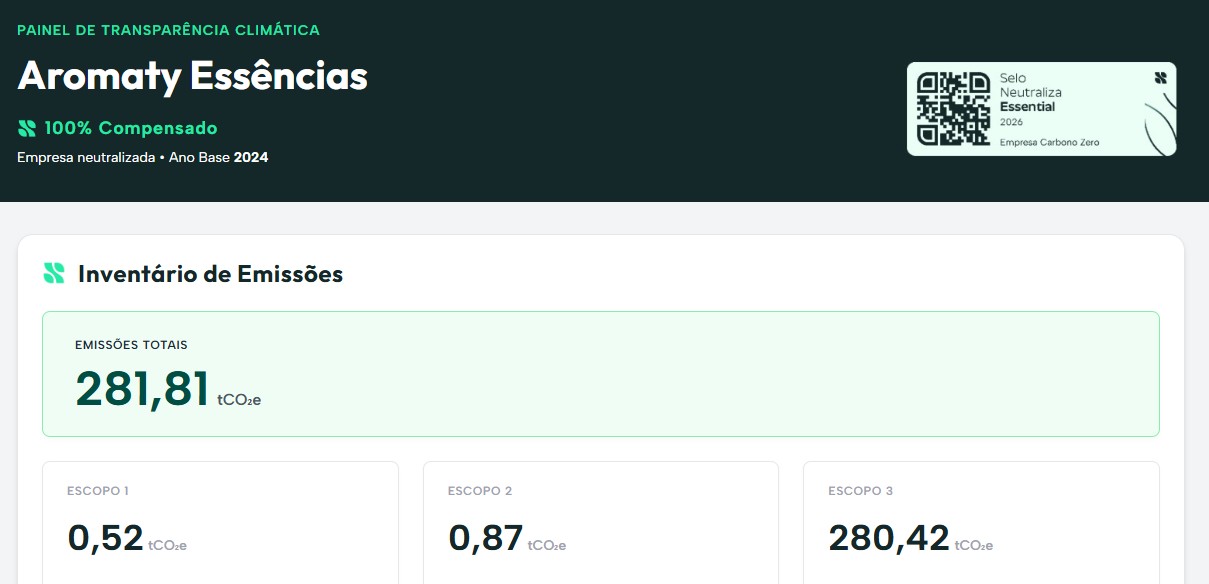The image size is (1209, 584).
Task: Click the Painel de Transparência Climática header label
Action: click(x=168, y=30)
